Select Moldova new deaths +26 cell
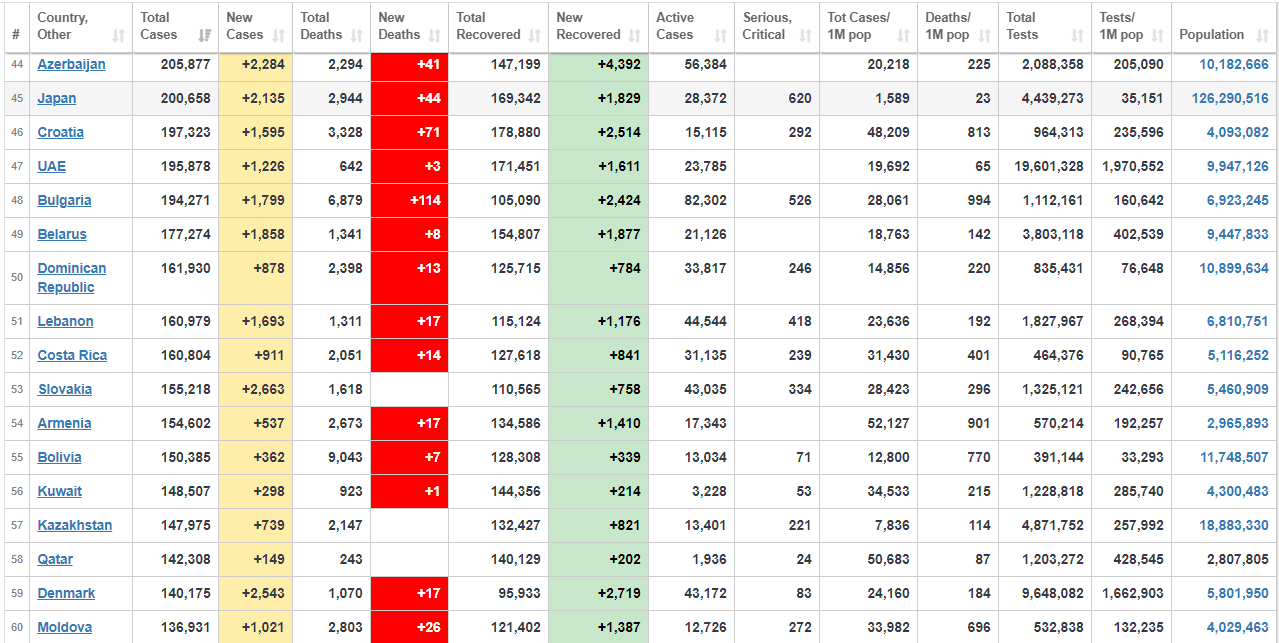This screenshot has width=1279, height=643. point(410,627)
